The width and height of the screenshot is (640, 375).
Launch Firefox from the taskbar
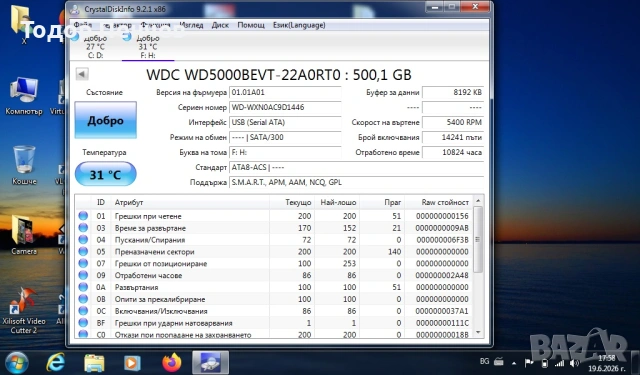click(x=172, y=362)
